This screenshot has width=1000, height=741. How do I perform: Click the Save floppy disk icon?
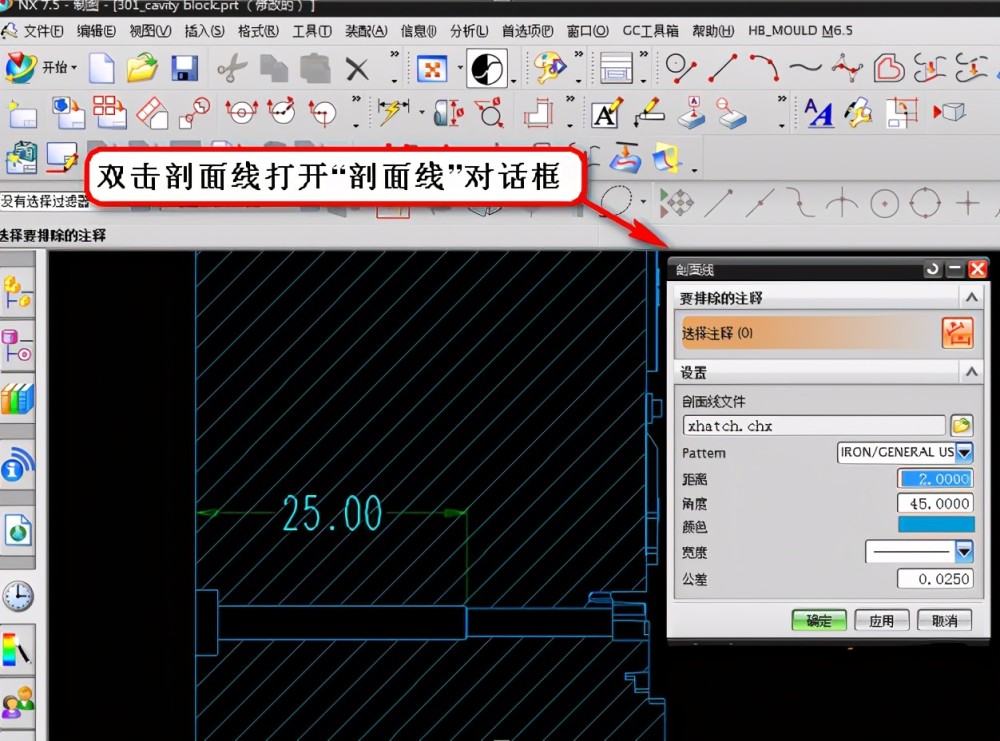tap(184, 68)
